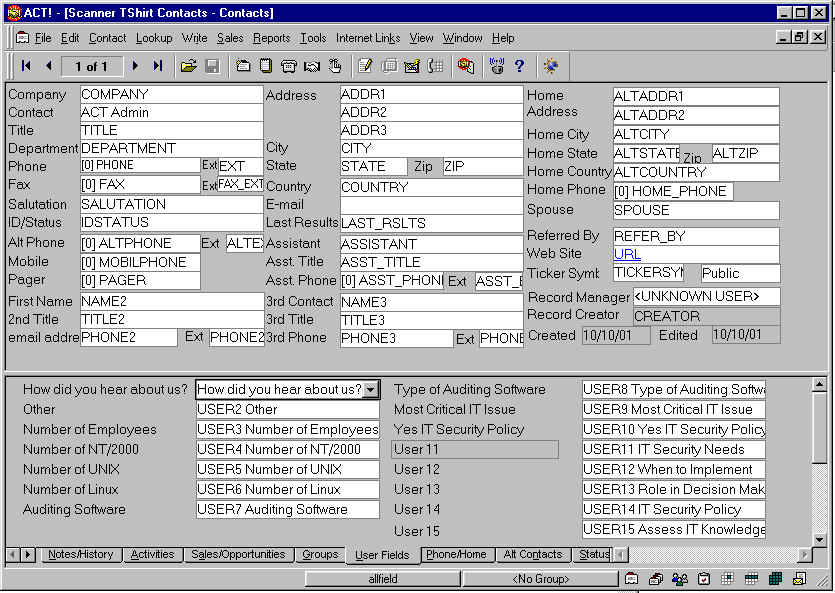Open the Internet Links menu

[x=368, y=38]
